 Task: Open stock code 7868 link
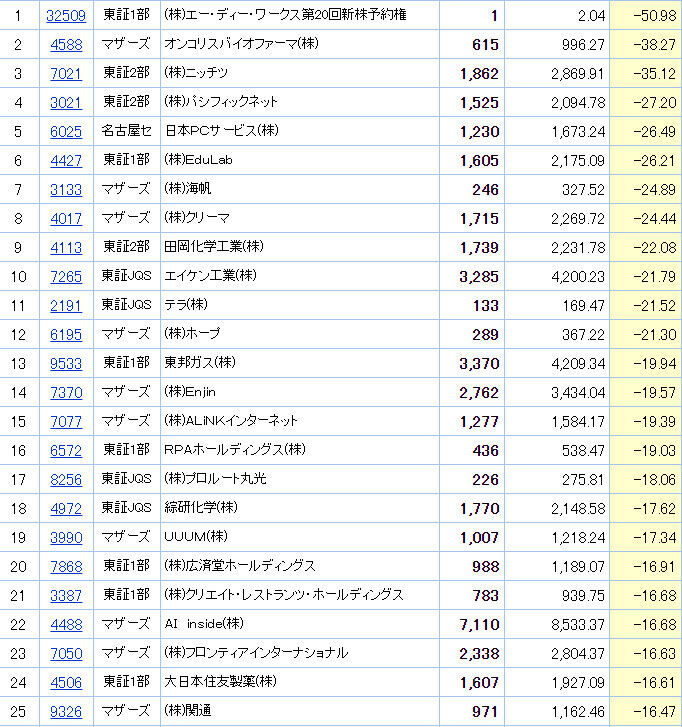[66, 567]
